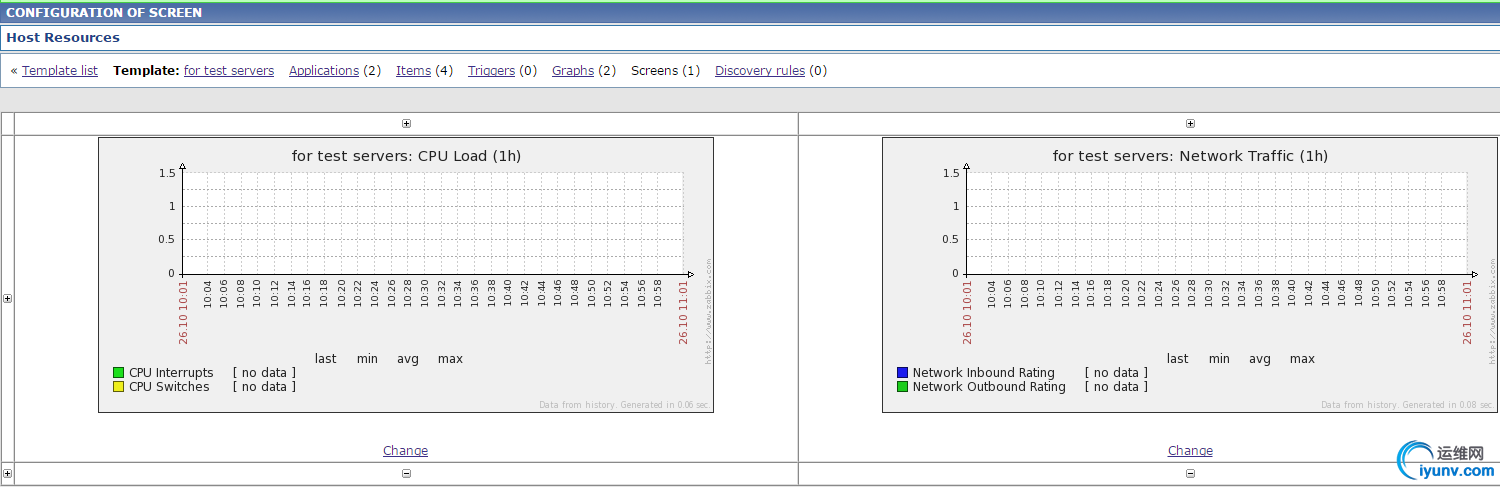The image size is (1500, 487).
Task: Click the yellow CPU Switches legend swatch
Action: 118,387
